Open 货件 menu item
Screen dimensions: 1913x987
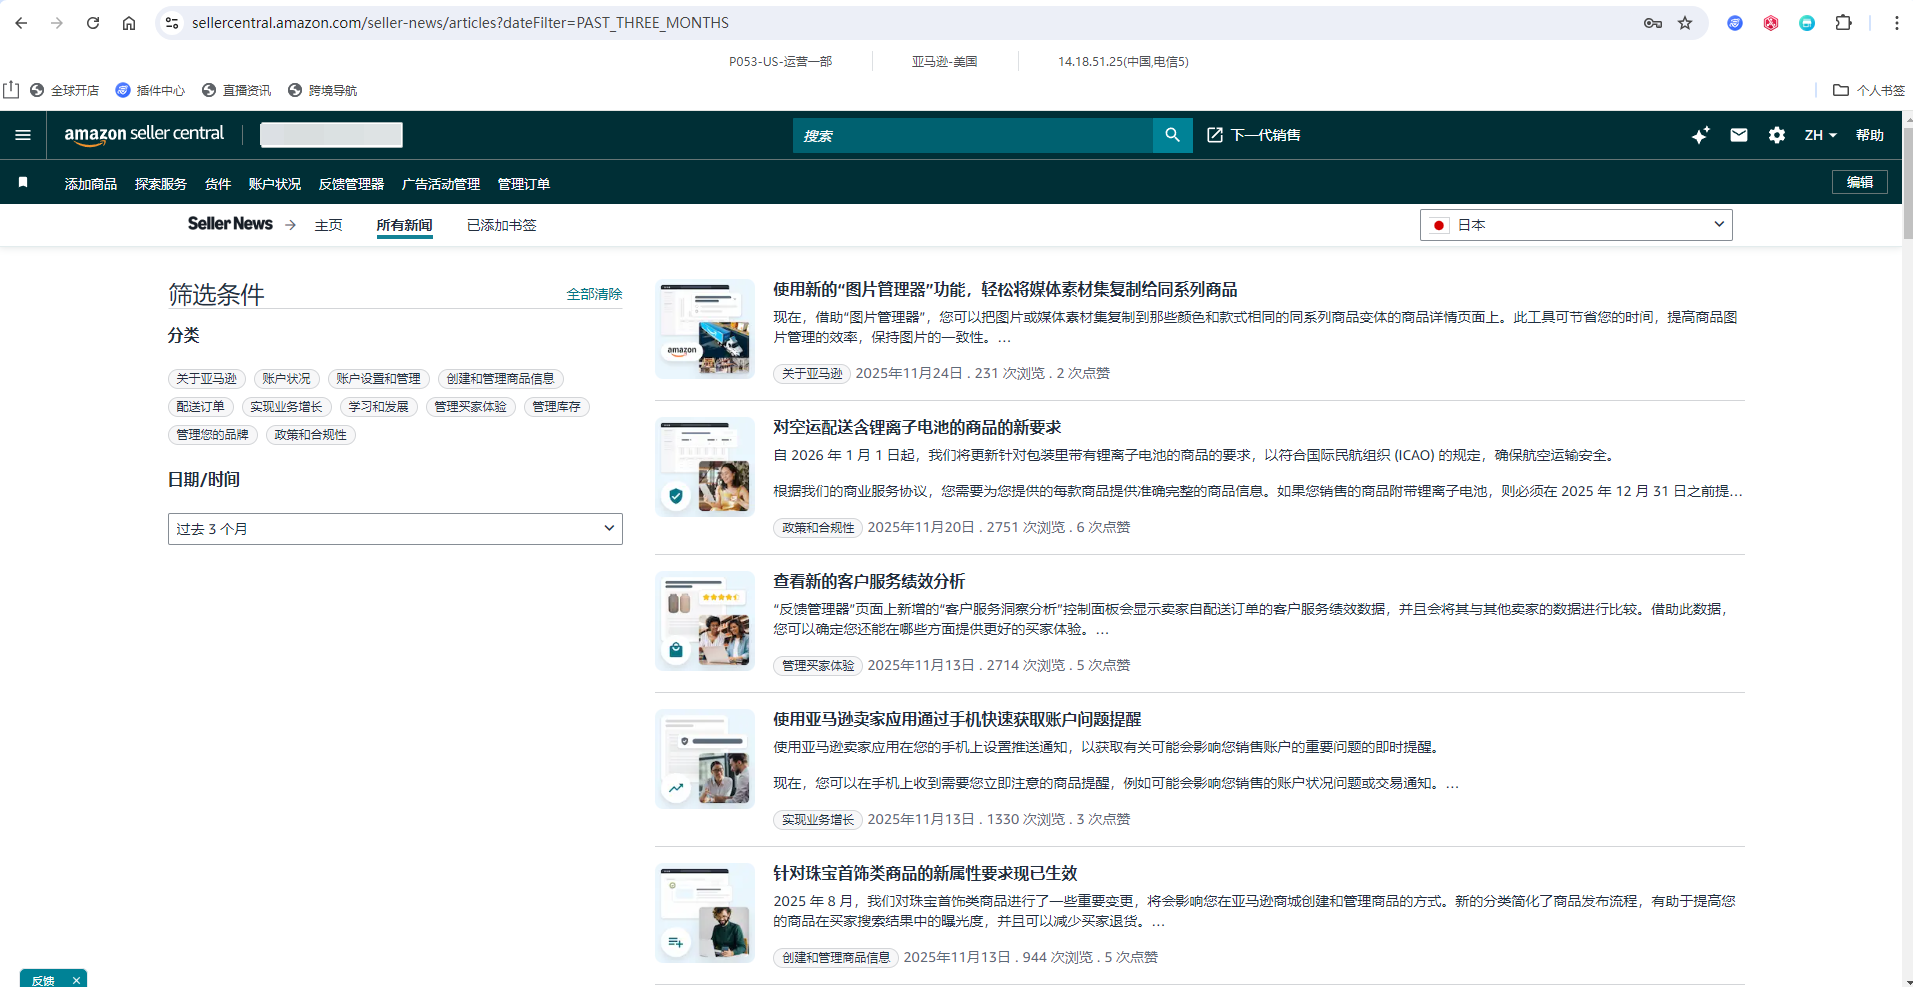[x=217, y=184]
